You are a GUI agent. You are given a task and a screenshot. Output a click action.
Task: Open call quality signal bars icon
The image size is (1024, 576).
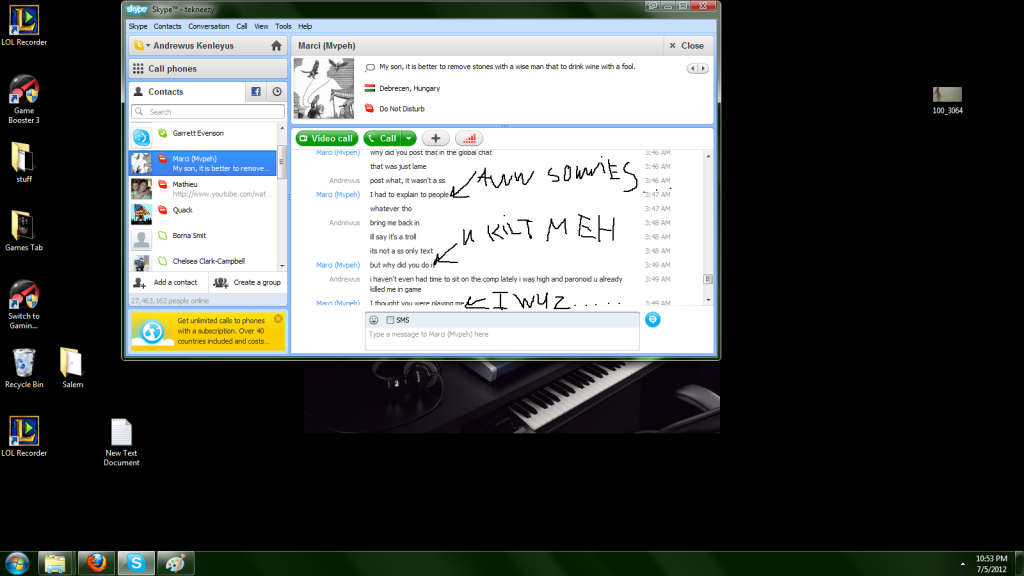tap(469, 138)
